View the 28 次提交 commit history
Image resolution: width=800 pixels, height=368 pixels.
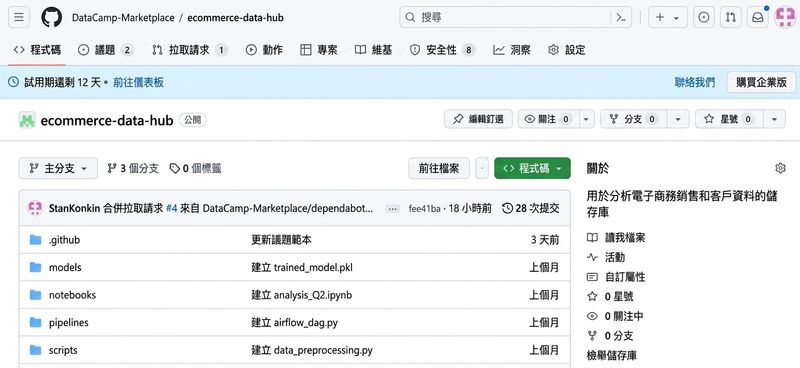[x=531, y=208]
